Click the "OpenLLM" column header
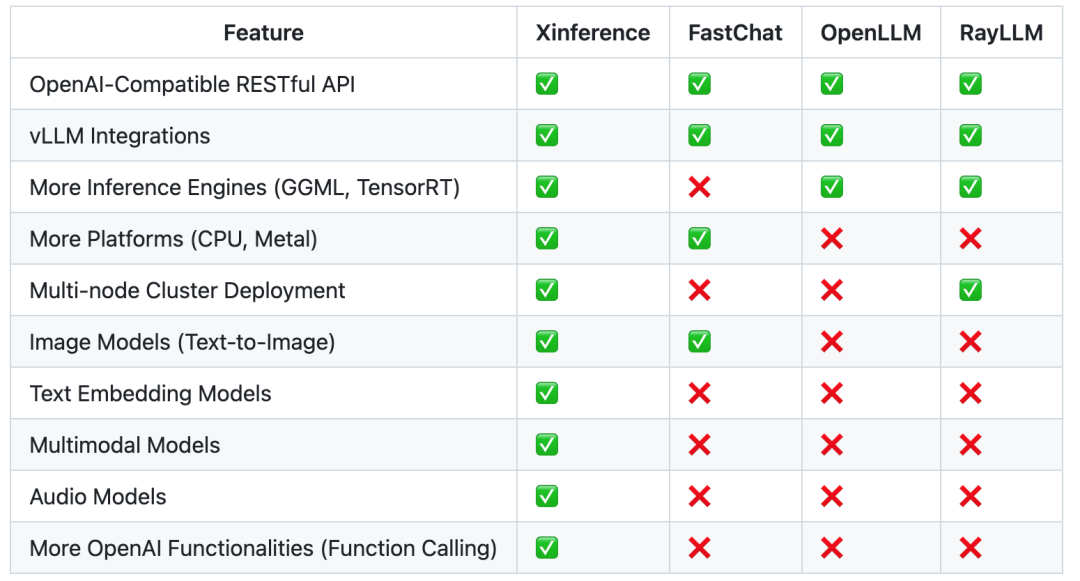 click(x=871, y=32)
